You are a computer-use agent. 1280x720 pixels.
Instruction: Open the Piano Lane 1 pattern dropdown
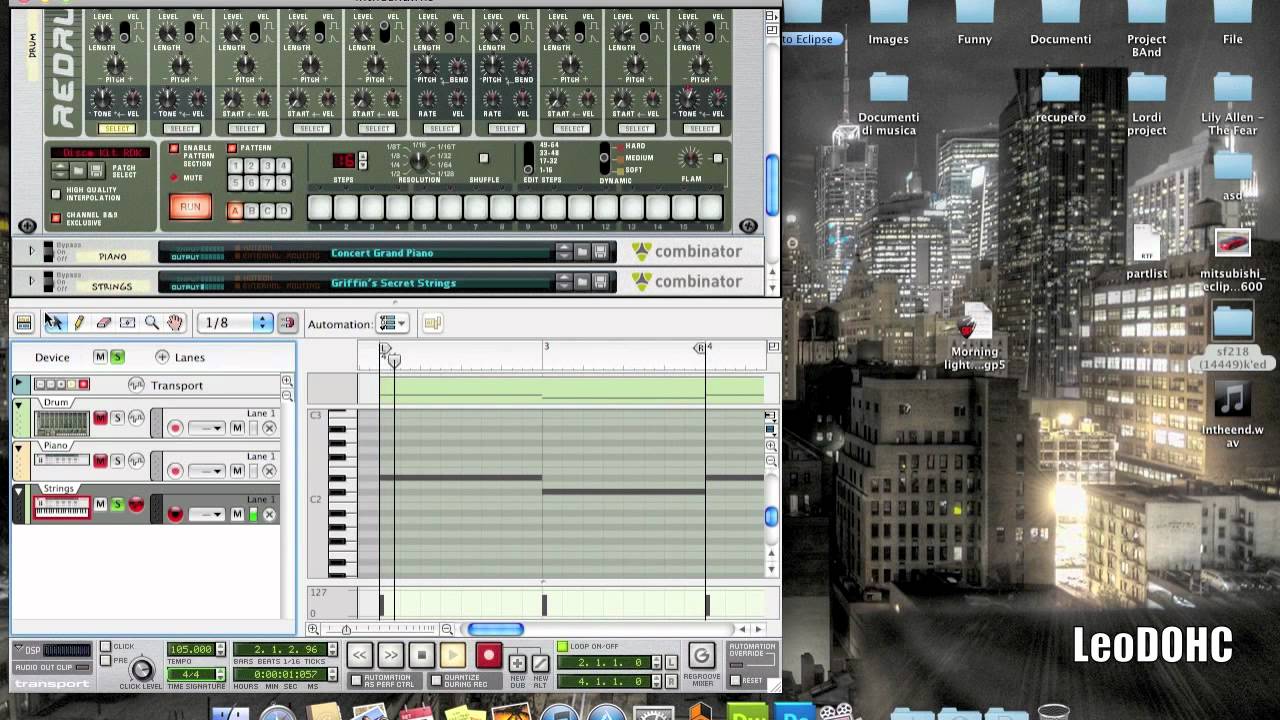[x=206, y=471]
